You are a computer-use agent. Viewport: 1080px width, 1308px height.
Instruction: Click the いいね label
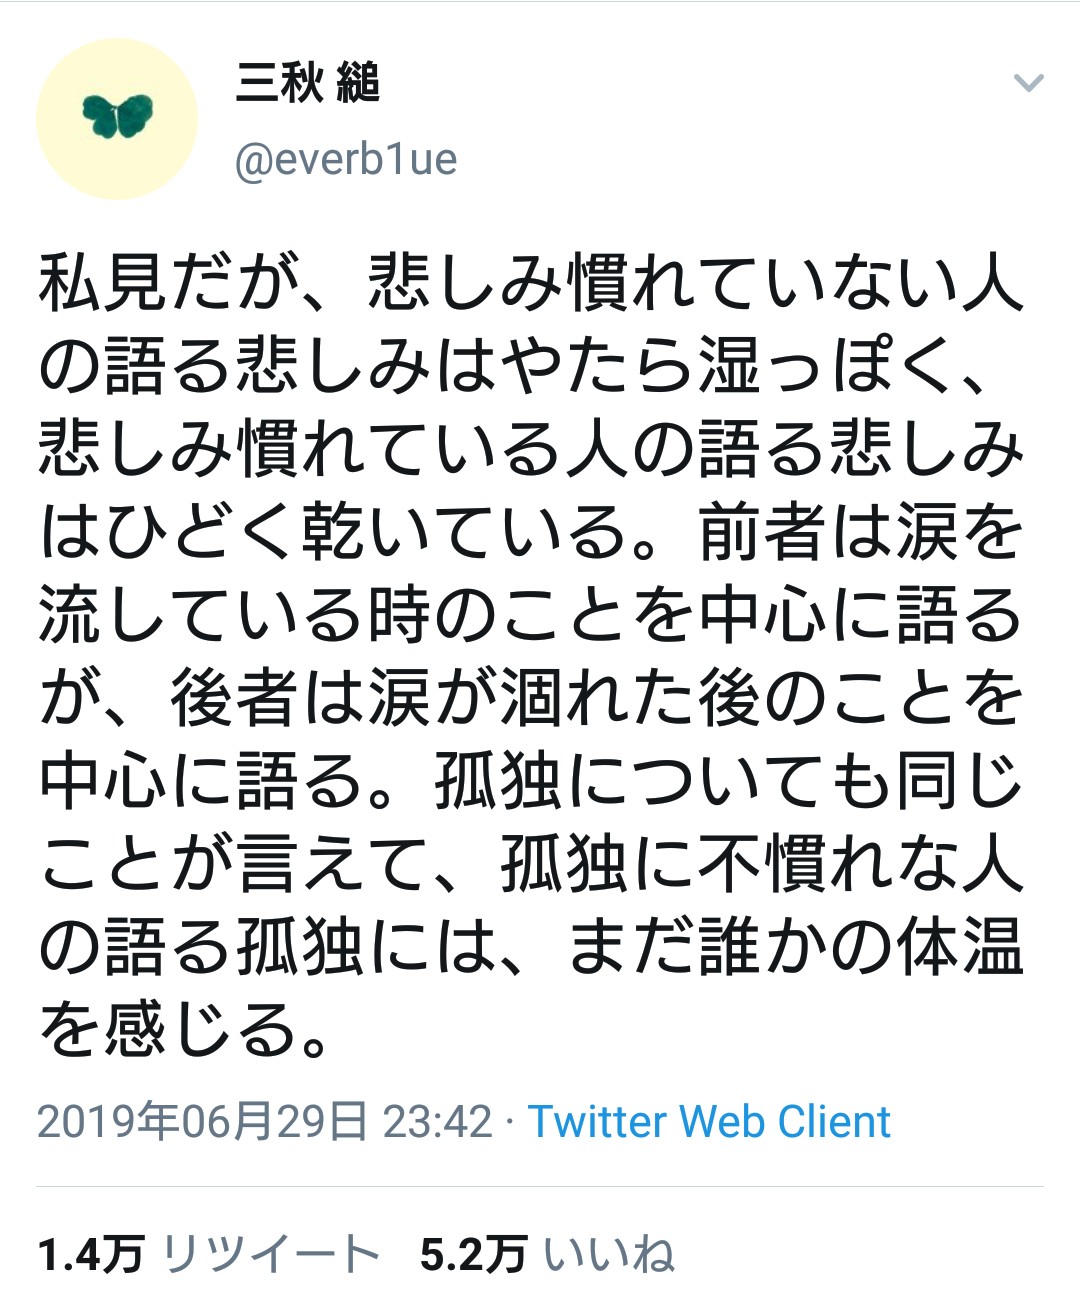(x=610, y=1255)
